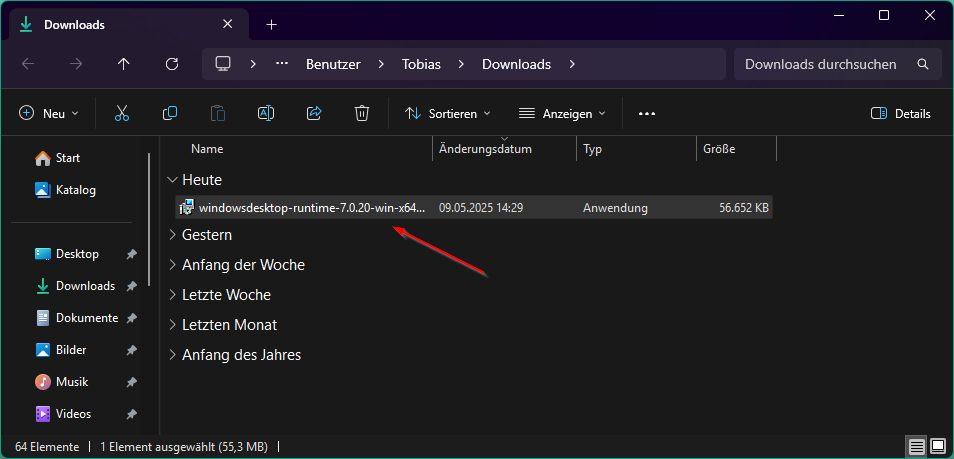Switch to details list view in status bar
This screenshot has height=459, width=954.
917,447
